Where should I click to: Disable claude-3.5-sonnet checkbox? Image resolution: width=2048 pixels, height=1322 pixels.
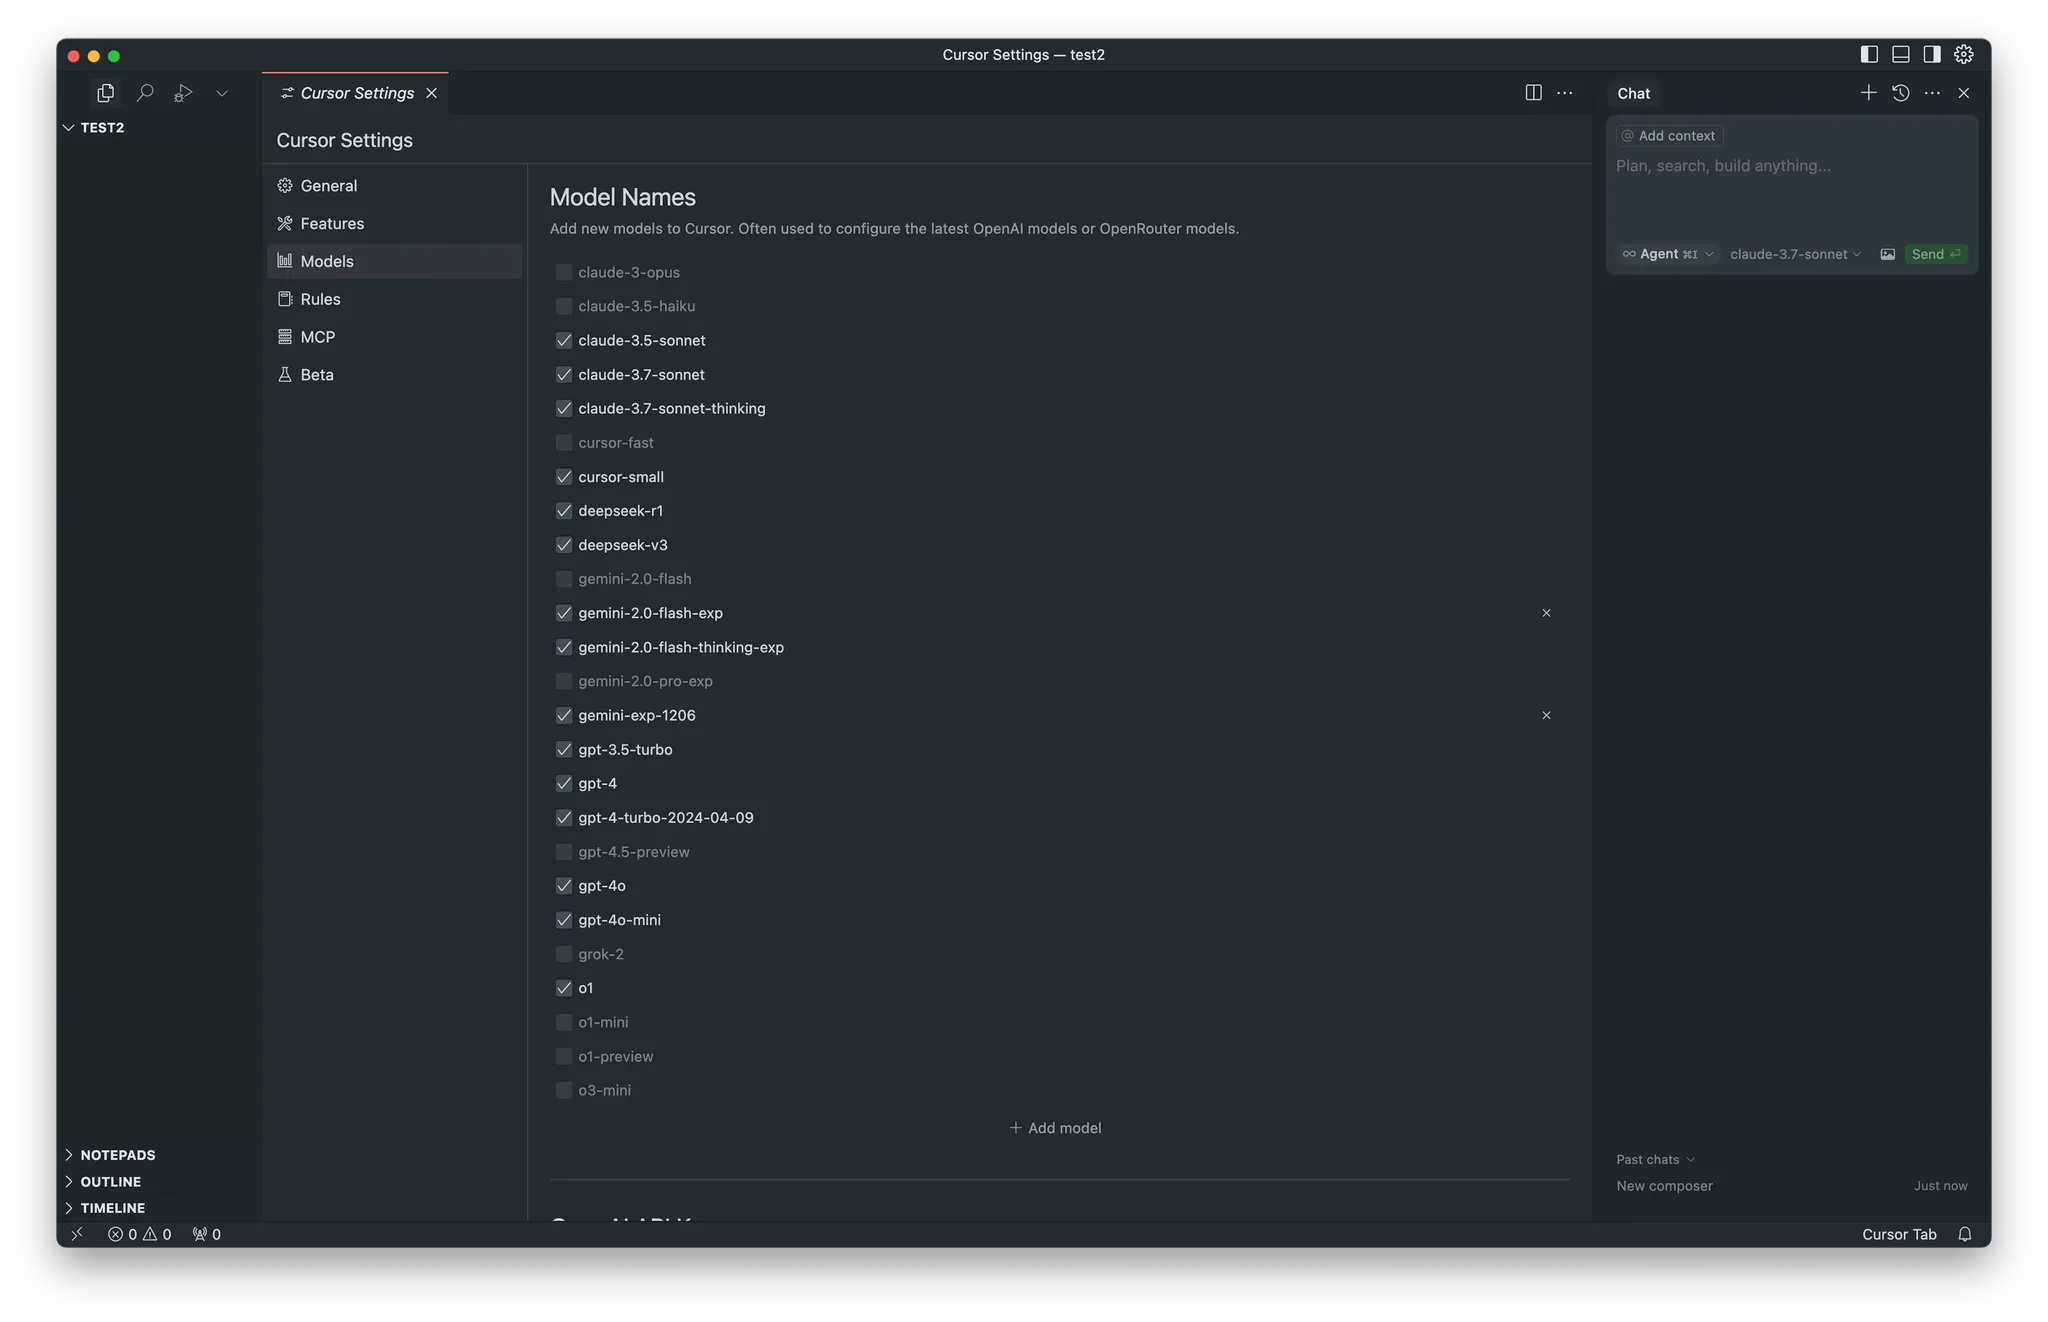coord(564,340)
